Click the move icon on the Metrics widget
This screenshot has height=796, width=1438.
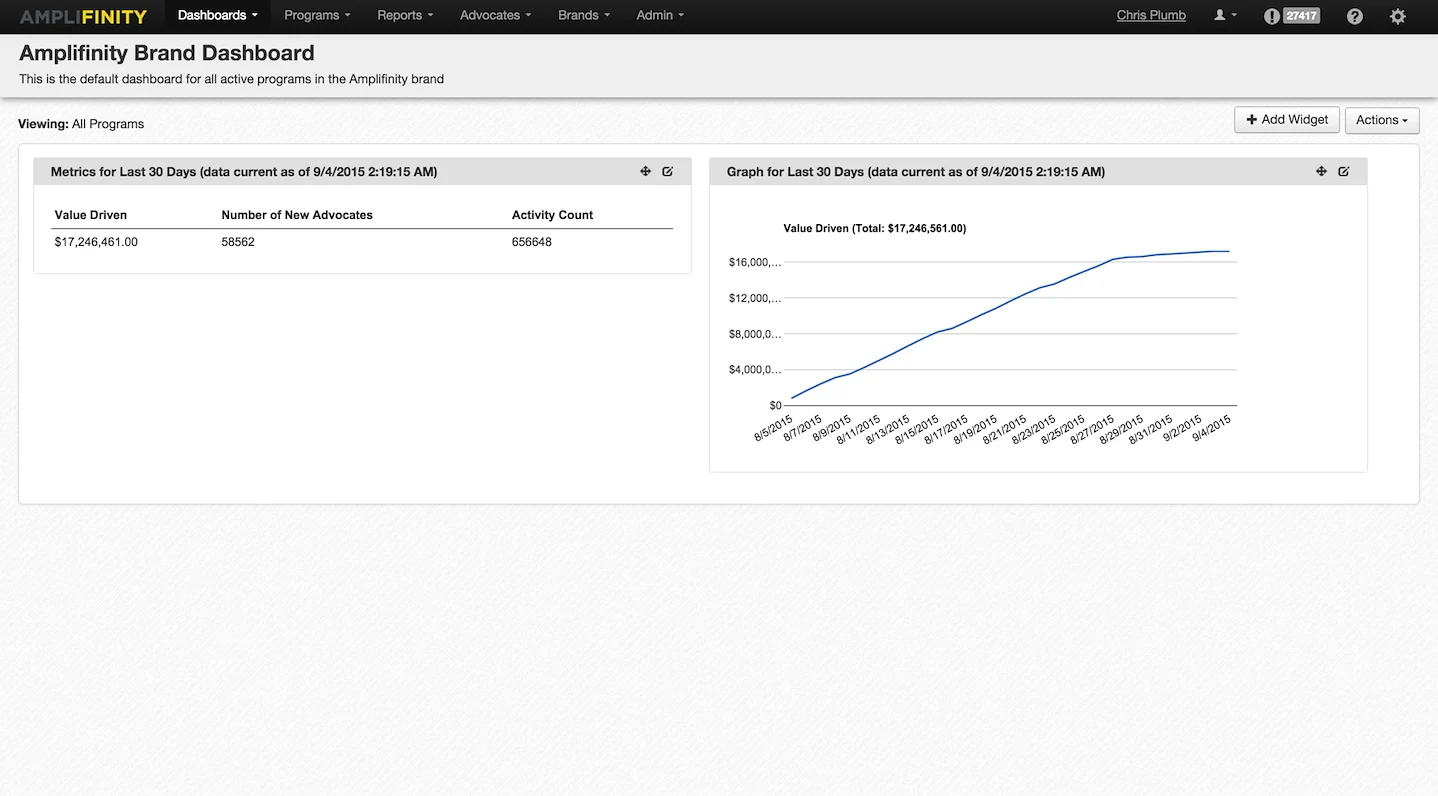coord(645,171)
